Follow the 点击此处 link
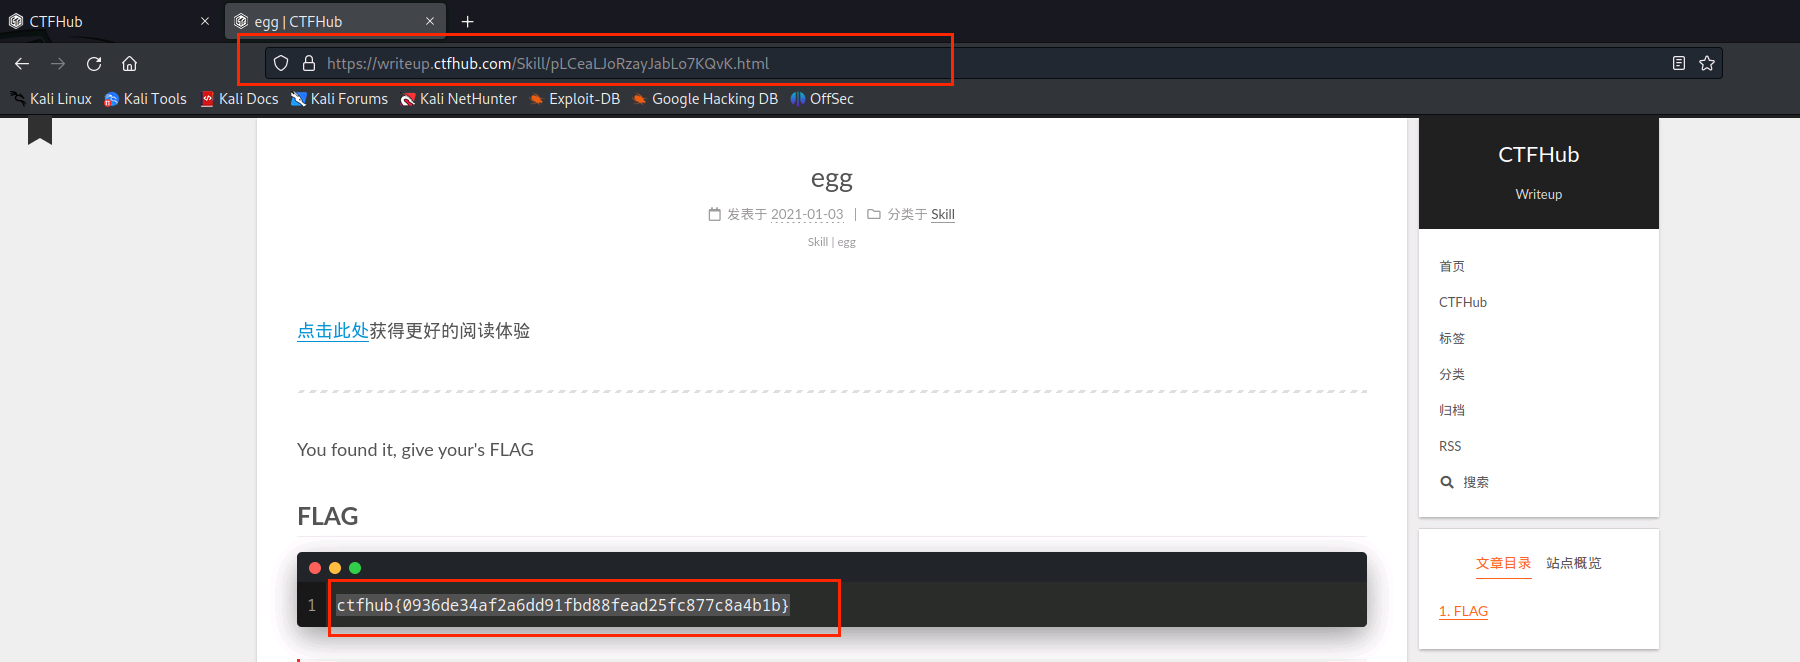Viewport: 1800px width, 662px height. (x=333, y=331)
